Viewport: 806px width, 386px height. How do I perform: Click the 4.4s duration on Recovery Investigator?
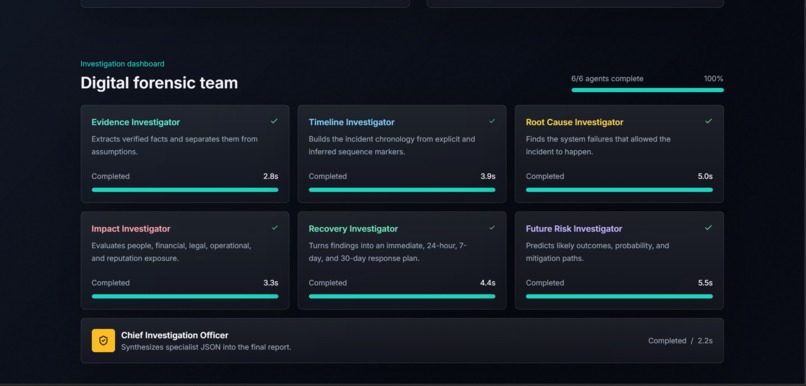[x=488, y=283]
